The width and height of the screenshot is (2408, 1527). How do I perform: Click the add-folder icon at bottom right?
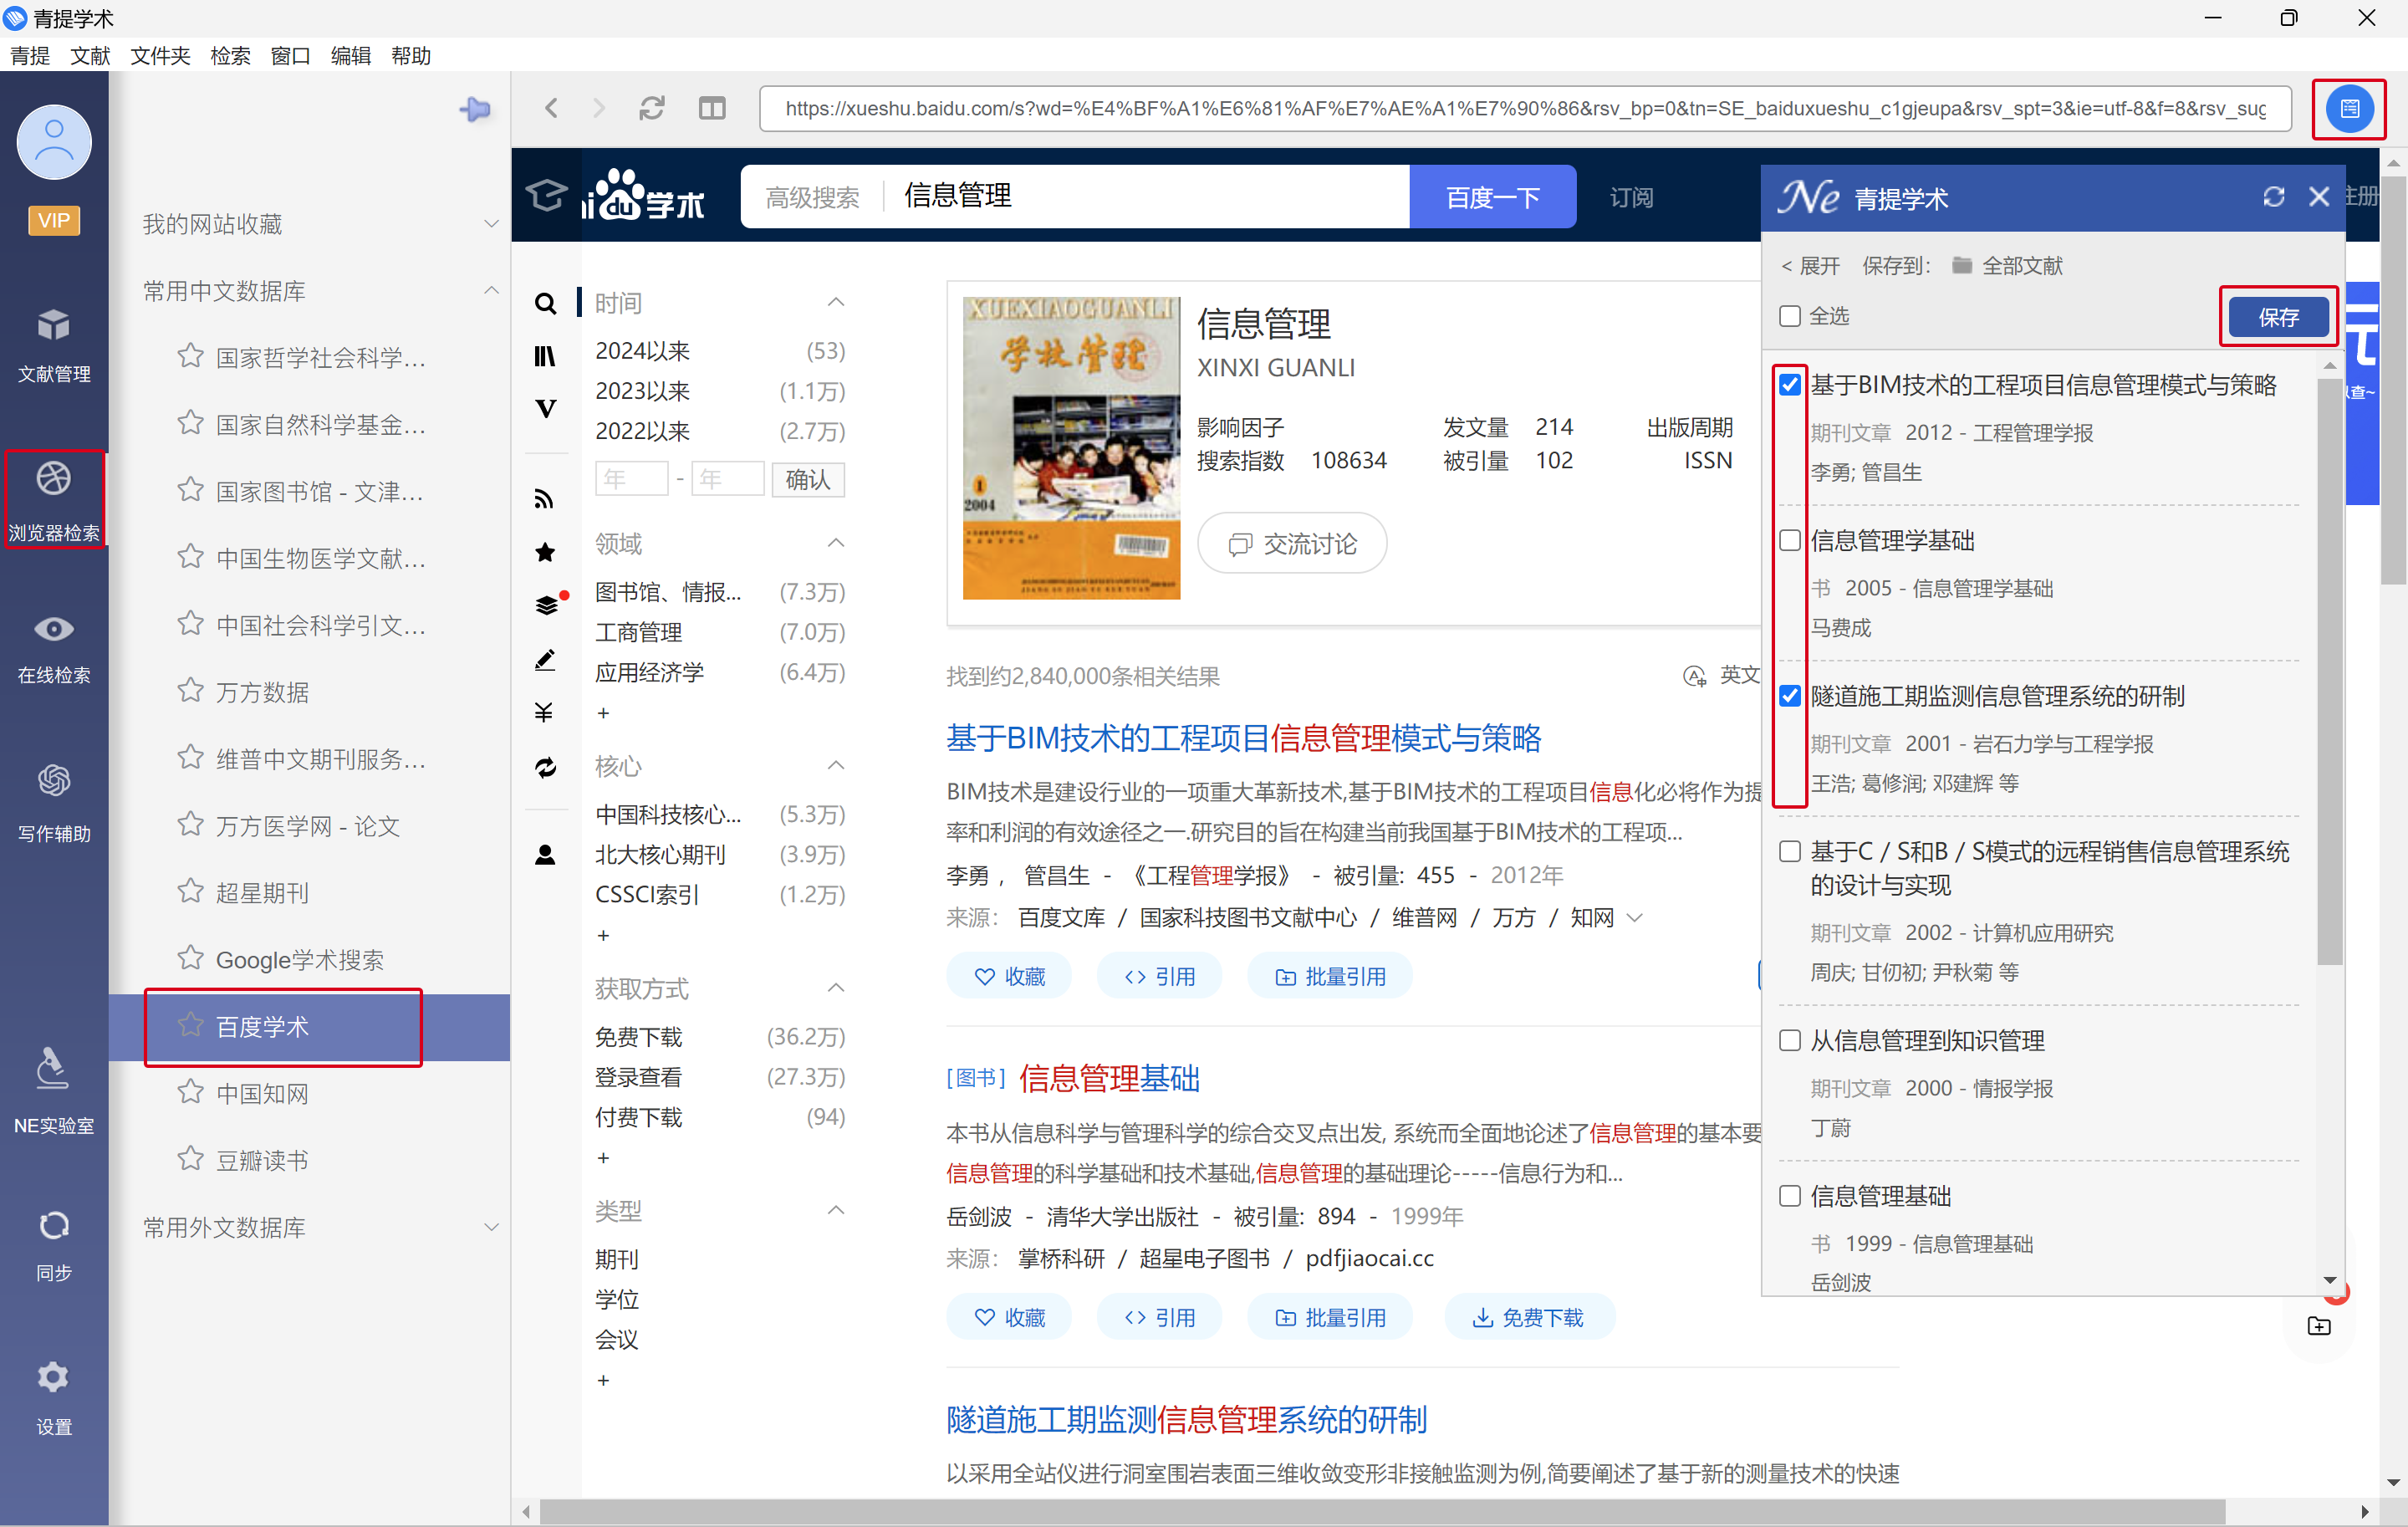(2318, 1326)
